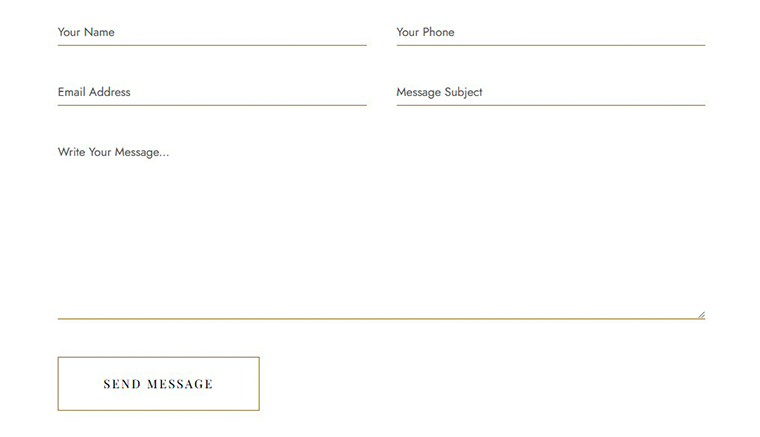Image resolution: width=760 pixels, height=437 pixels.
Task: Submit the contact form with Send Message
Action: coord(158,384)
